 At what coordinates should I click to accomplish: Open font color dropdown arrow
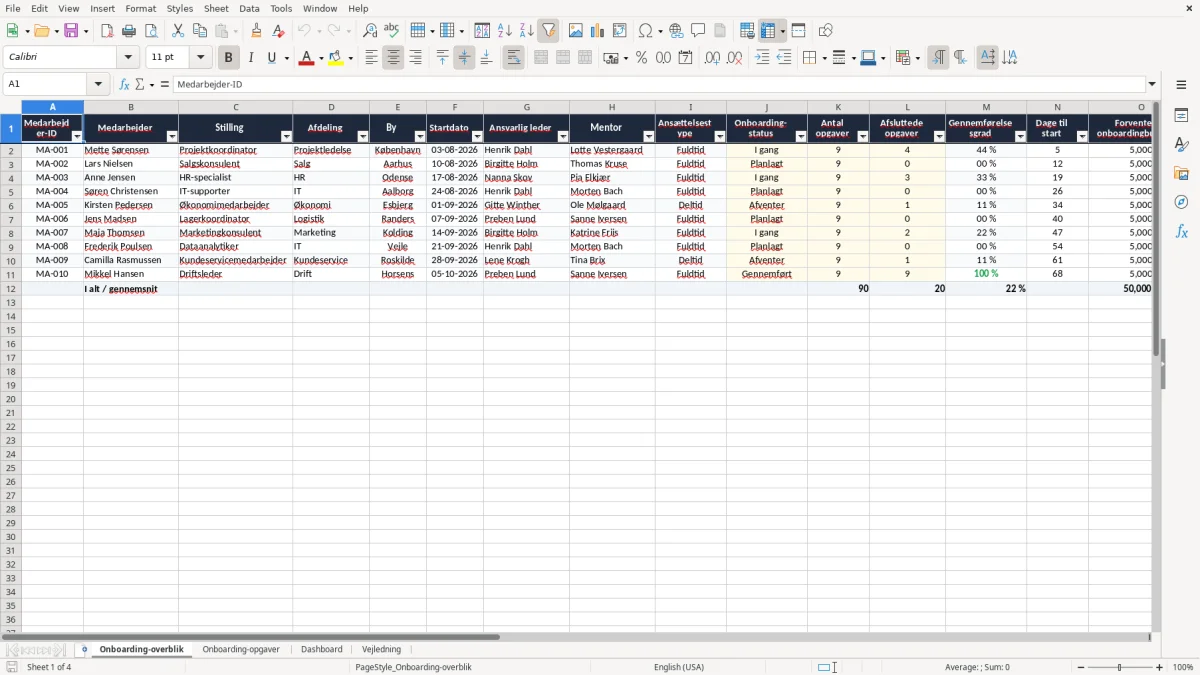(320, 58)
